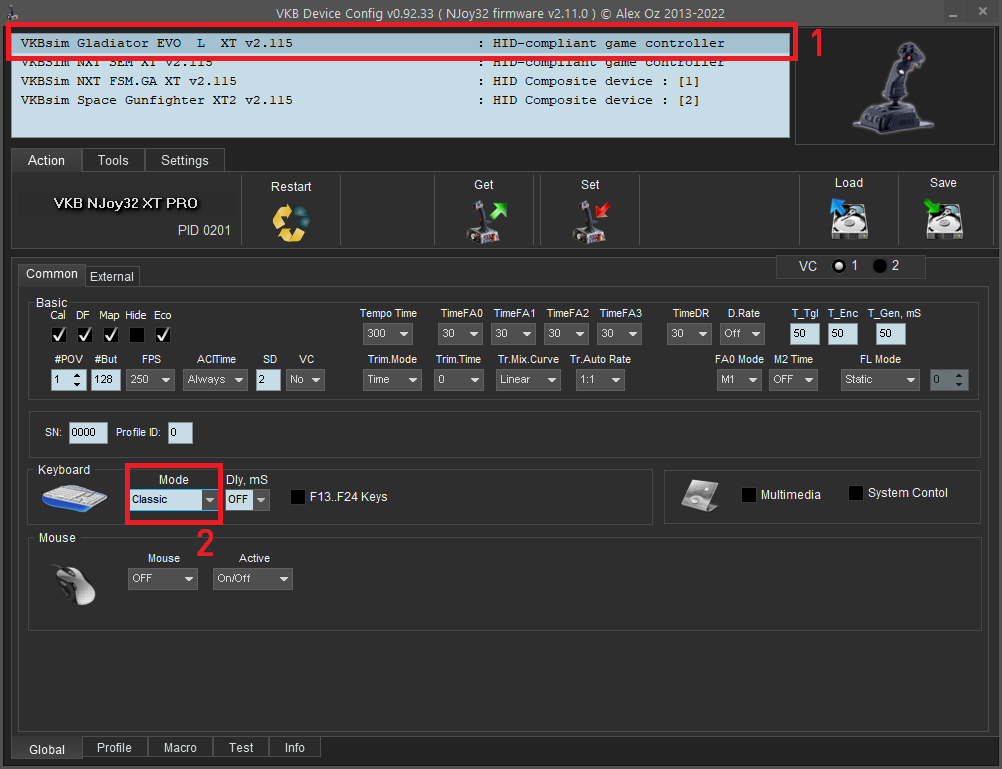Image resolution: width=1002 pixels, height=769 pixels.
Task: Click the T_Tgl input field
Action: click(x=805, y=334)
